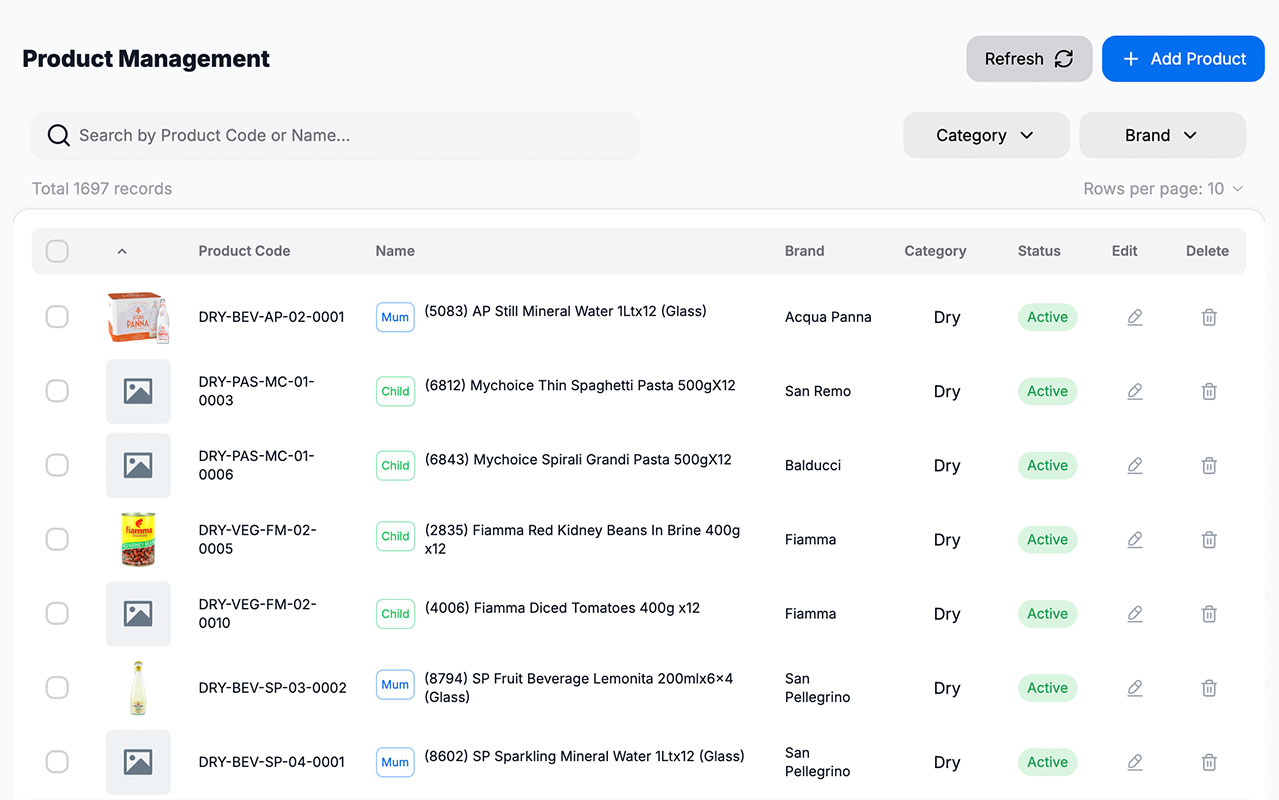1279x800 pixels.
Task: Edit the AP Still Mineral Water product
Action: click(x=1135, y=317)
